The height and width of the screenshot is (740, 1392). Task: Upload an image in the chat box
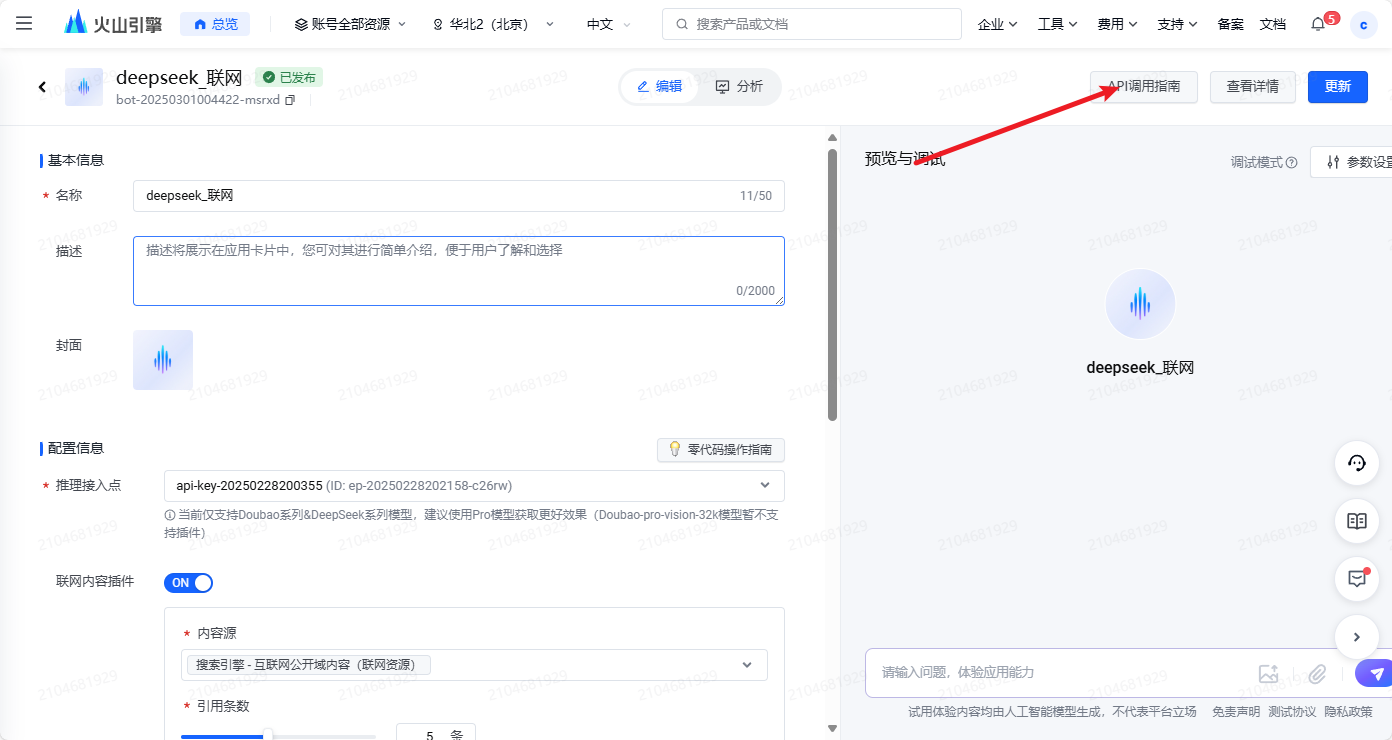[1269, 674]
